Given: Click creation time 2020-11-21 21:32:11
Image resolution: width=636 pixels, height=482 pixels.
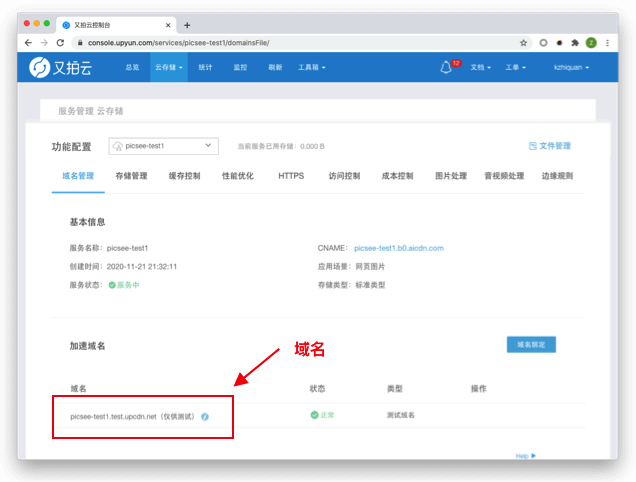Looking at the screenshot, I should click(x=142, y=267).
